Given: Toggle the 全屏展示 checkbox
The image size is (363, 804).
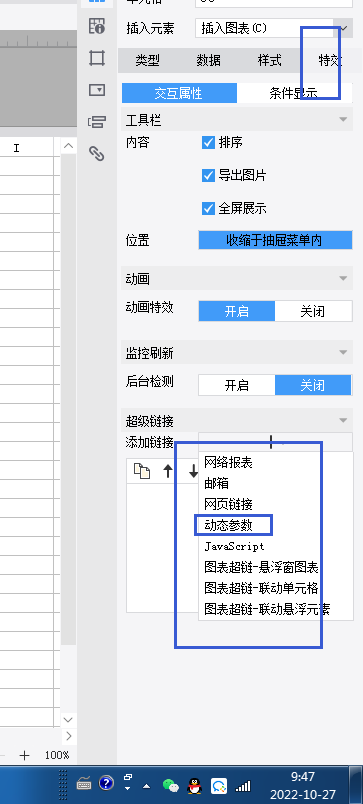Looking at the screenshot, I should pos(208,209).
